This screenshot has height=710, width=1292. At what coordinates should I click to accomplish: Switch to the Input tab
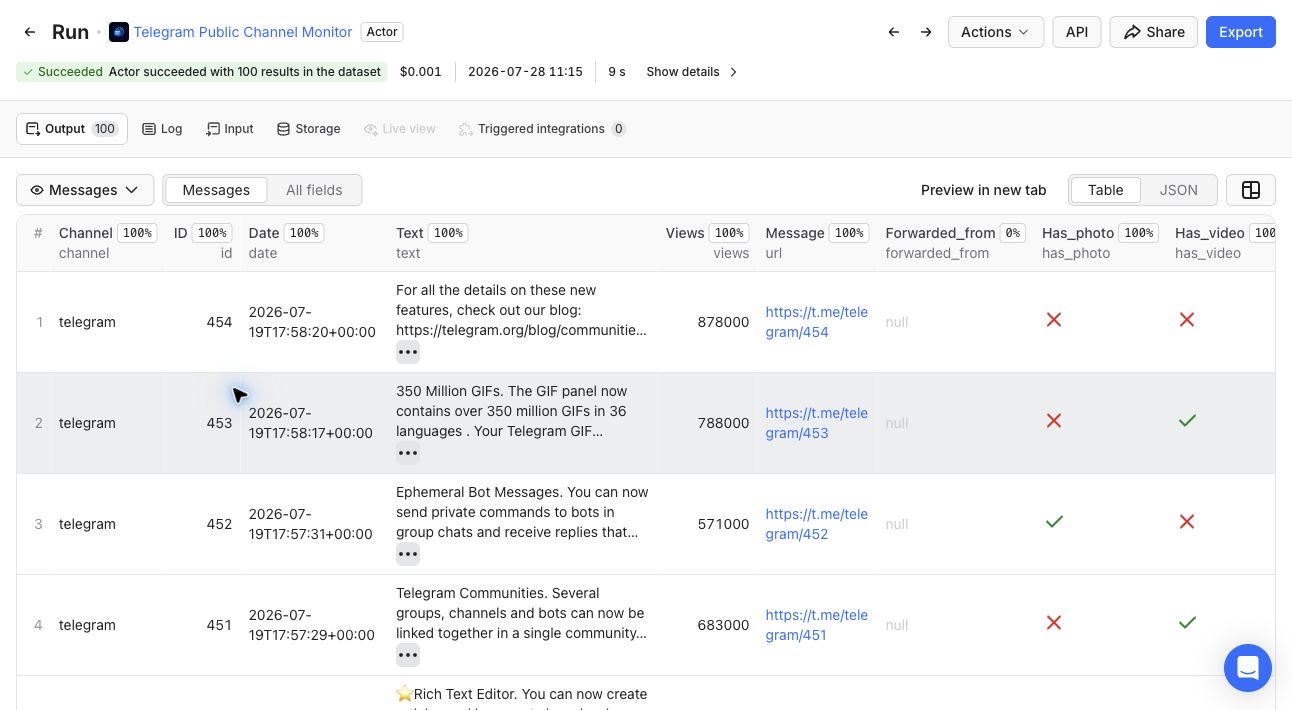tap(230, 129)
